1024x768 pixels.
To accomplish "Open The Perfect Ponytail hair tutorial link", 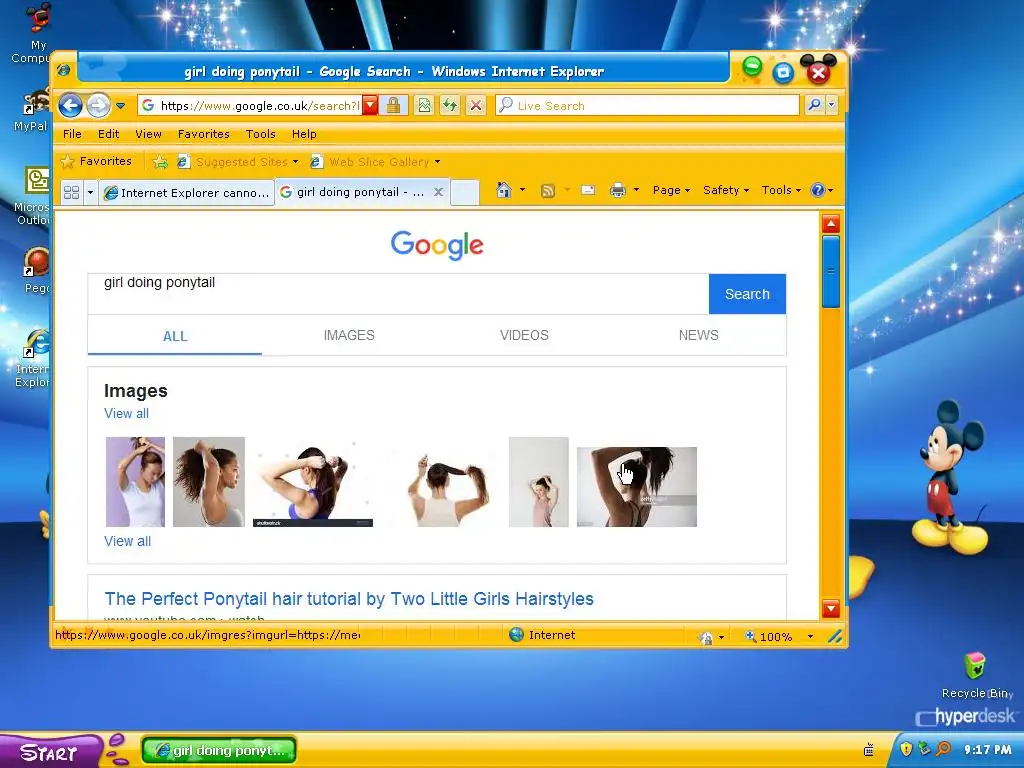I will tap(349, 599).
